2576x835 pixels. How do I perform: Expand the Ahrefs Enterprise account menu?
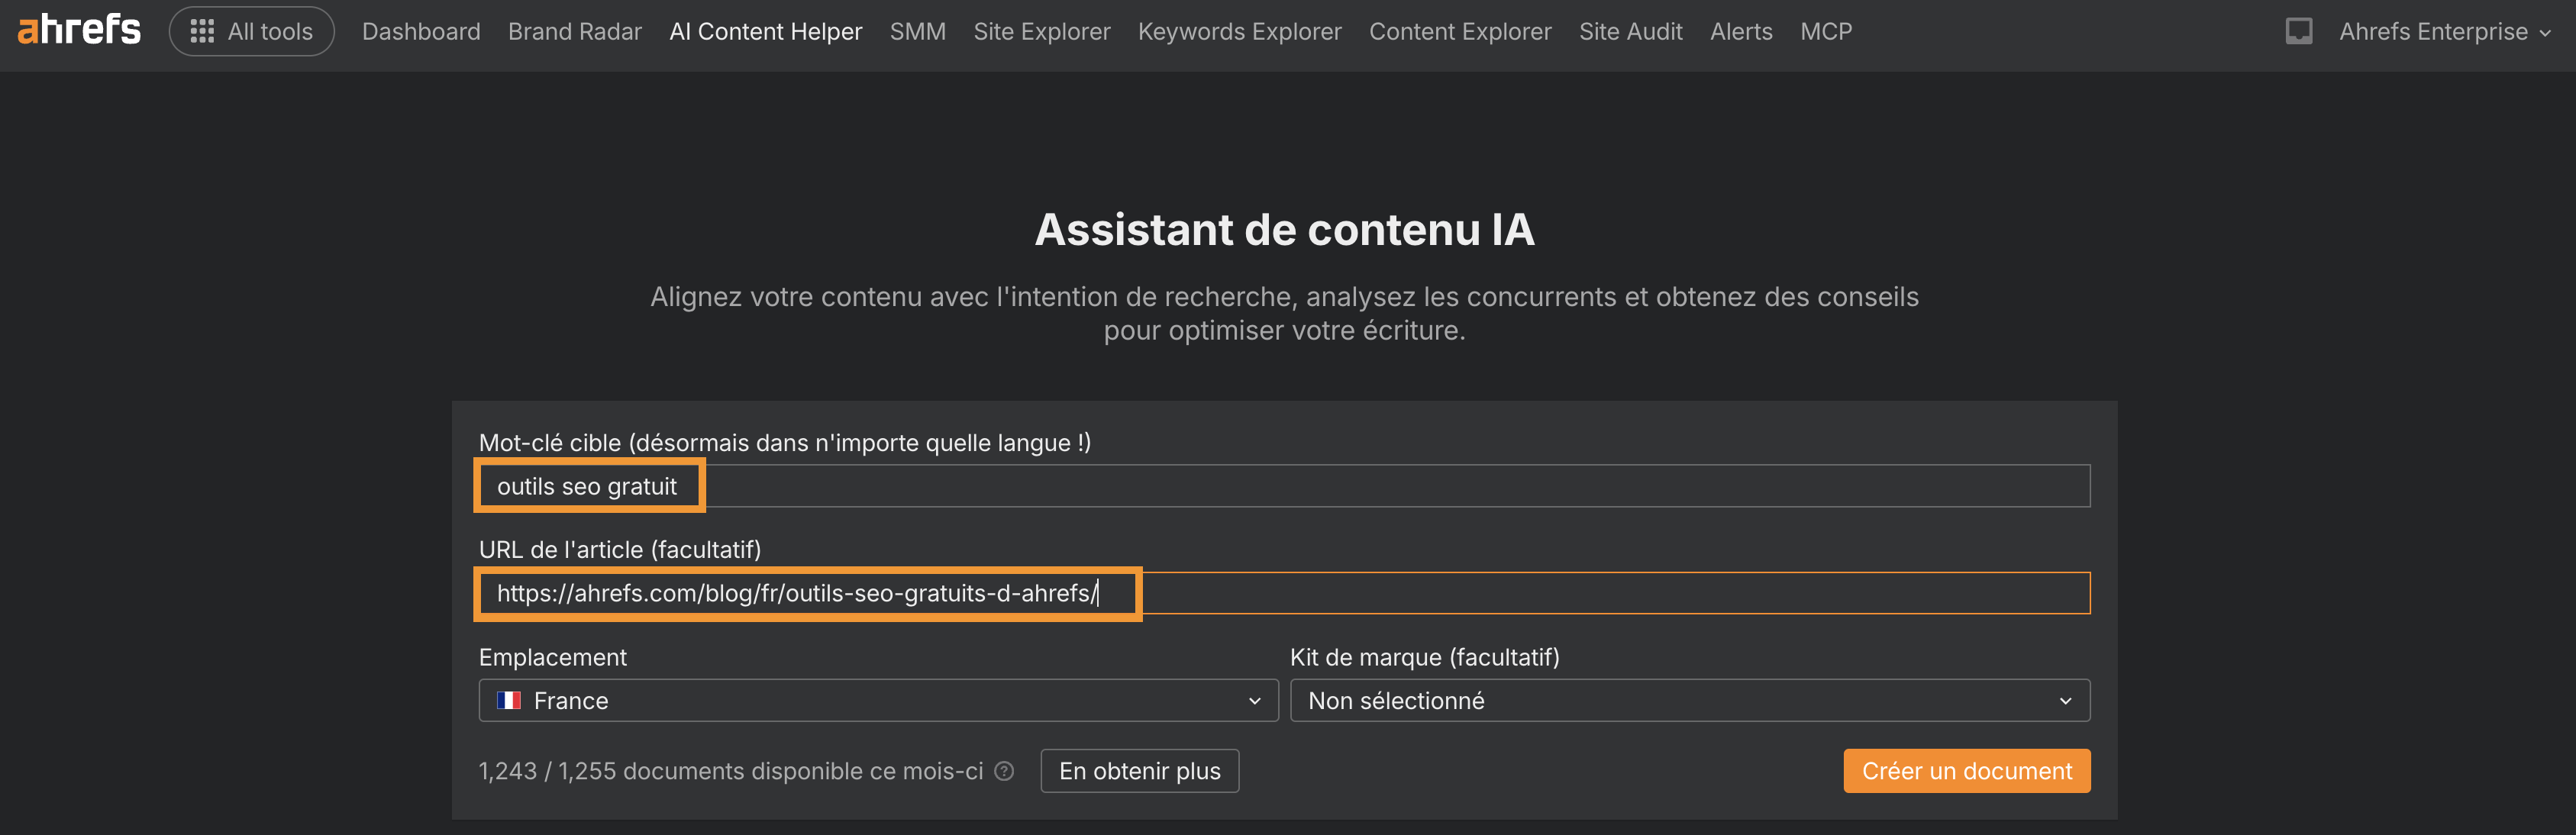coord(2444,31)
